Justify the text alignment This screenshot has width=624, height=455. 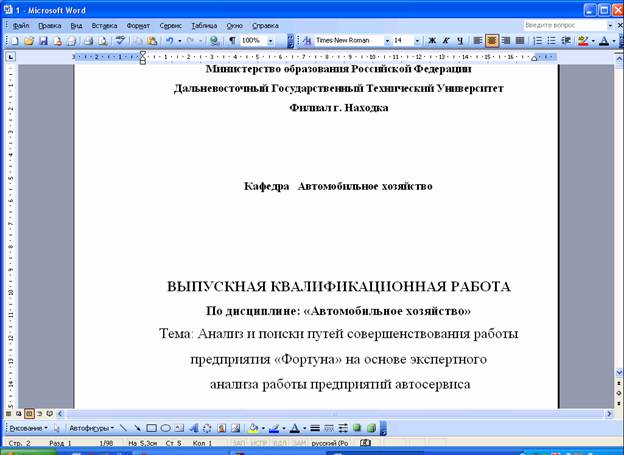(520, 41)
